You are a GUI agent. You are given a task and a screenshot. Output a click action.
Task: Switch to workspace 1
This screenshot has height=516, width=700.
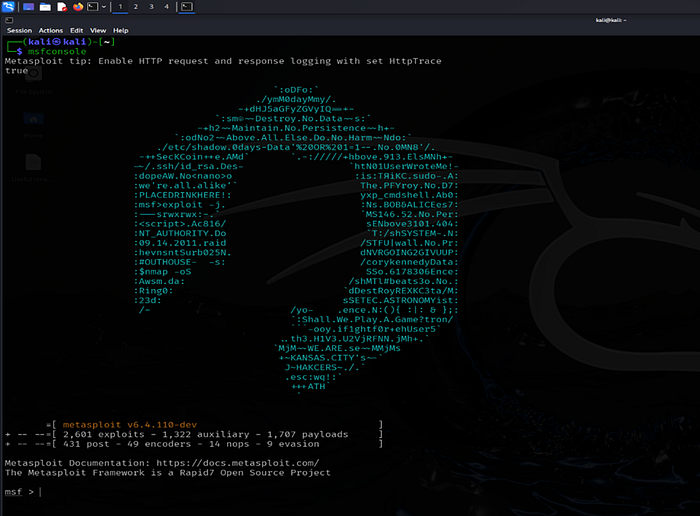coord(120,7)
